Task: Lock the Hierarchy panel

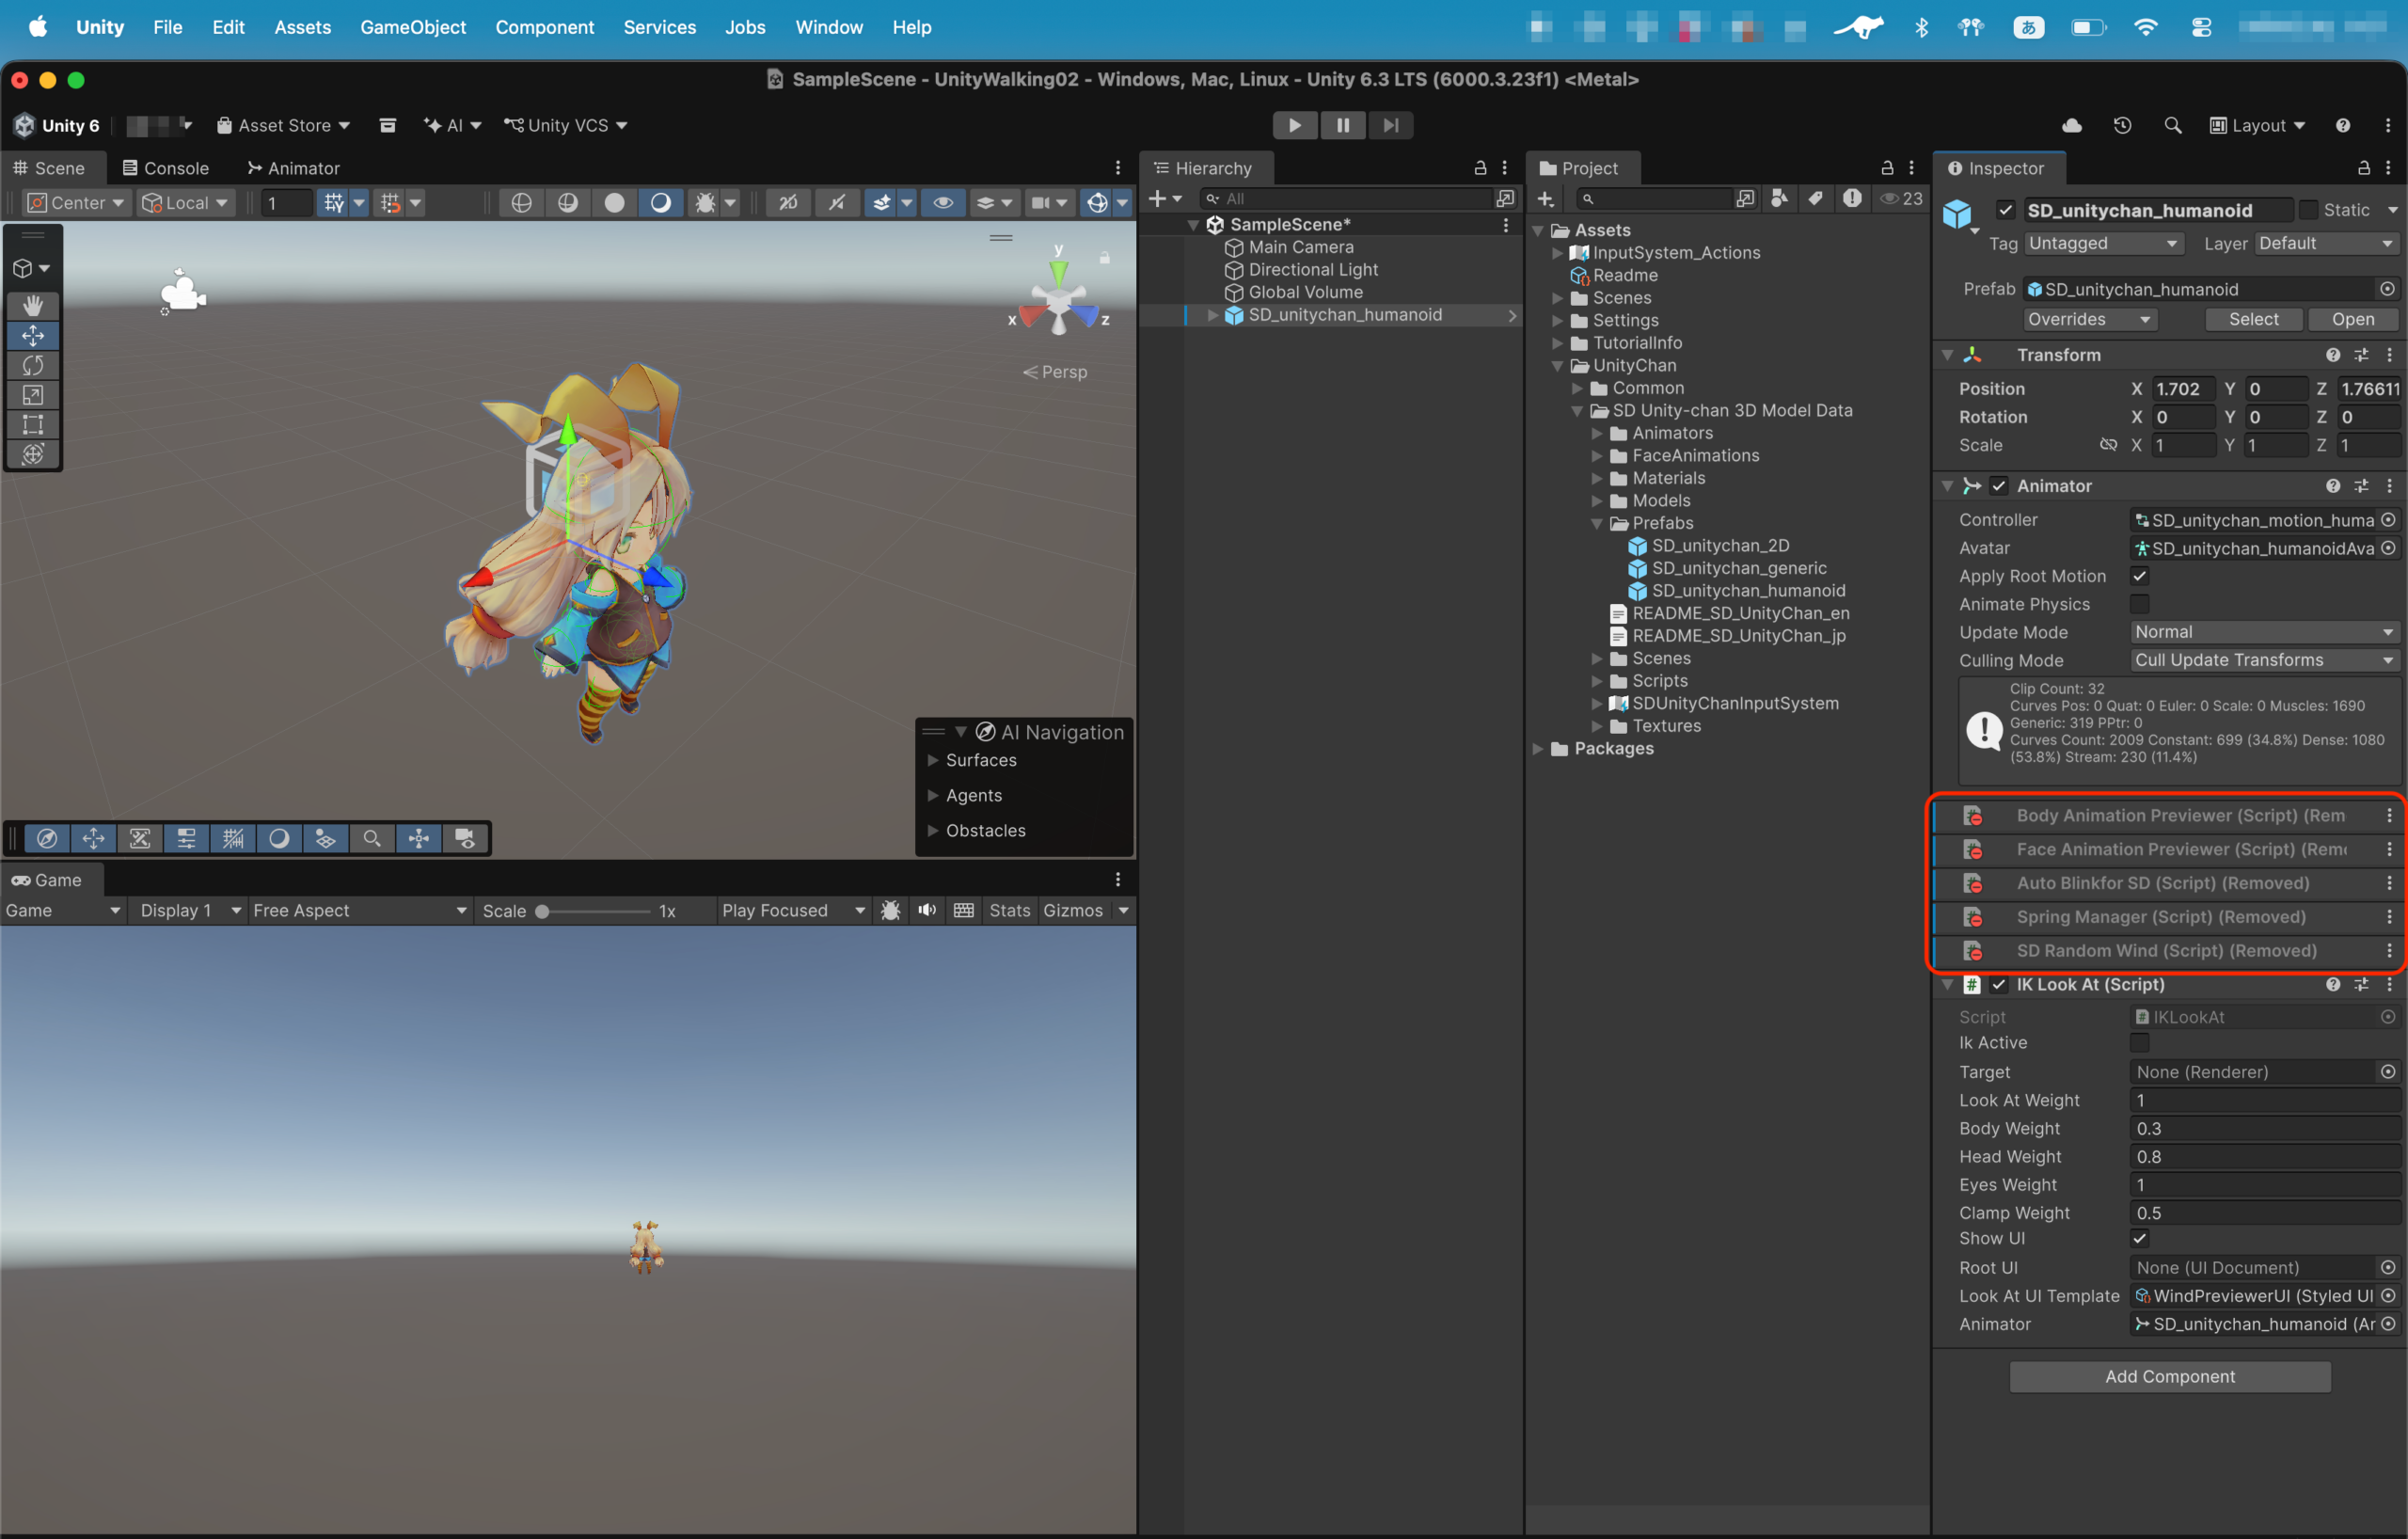Action: coord(1480,168)
